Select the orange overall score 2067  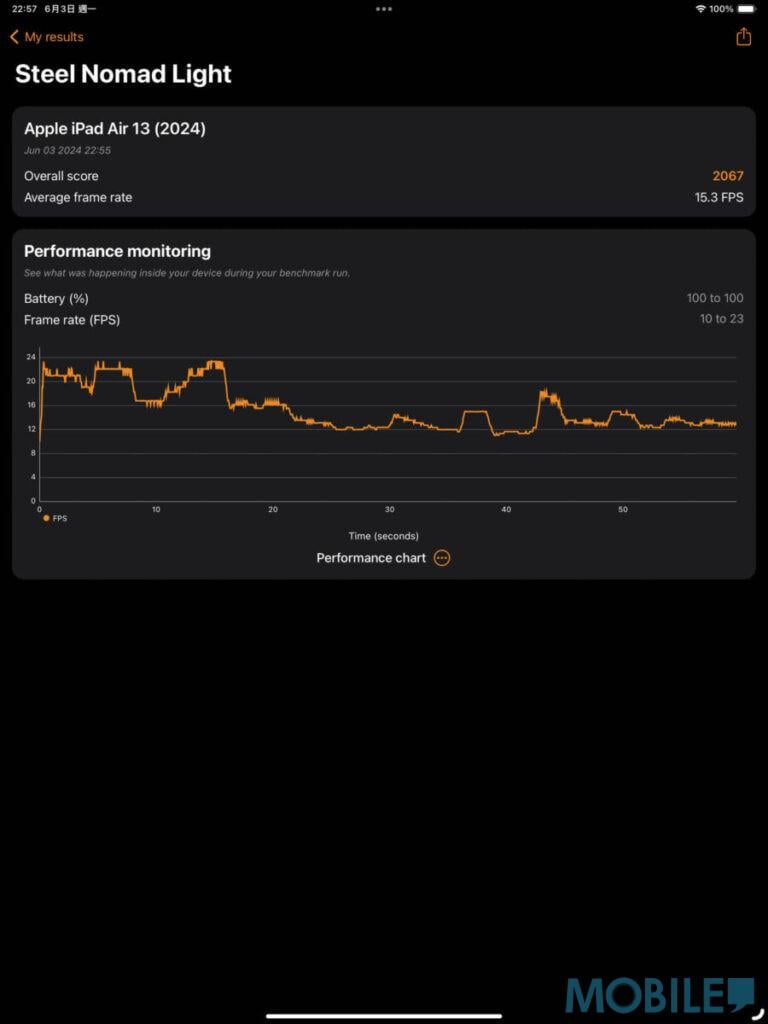click(728, 176)
